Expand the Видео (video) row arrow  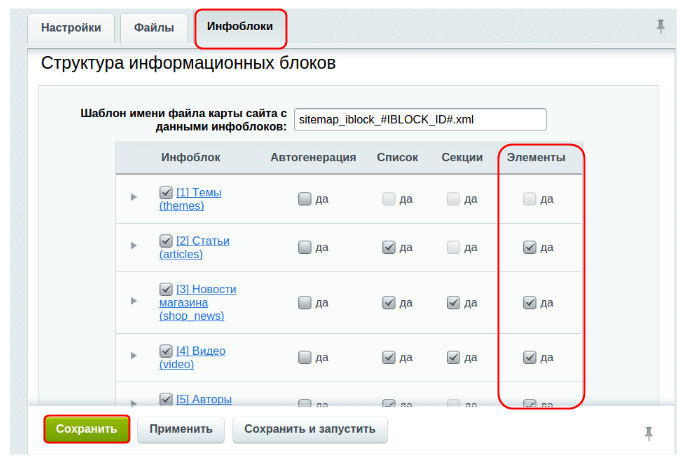[134, 356]
